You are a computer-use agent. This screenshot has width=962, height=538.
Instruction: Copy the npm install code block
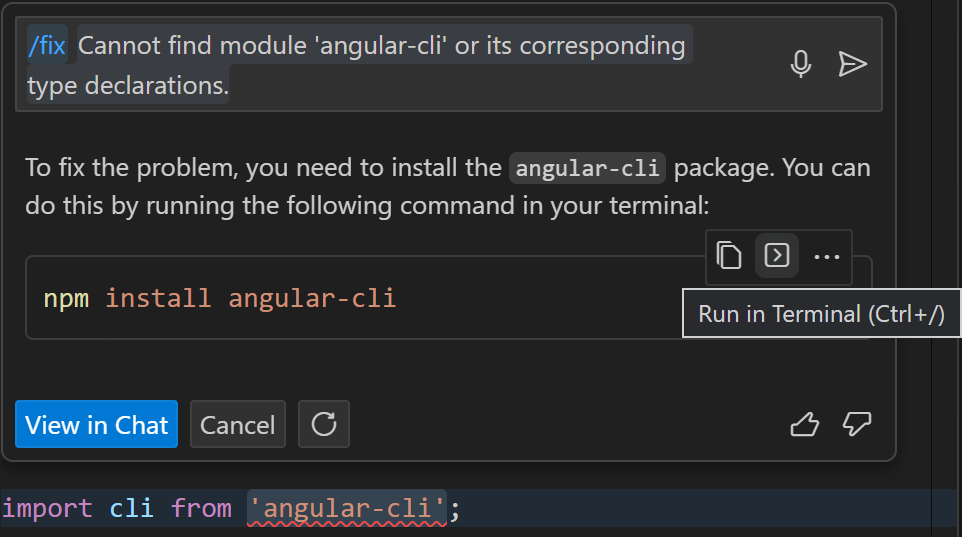[730, 256]
